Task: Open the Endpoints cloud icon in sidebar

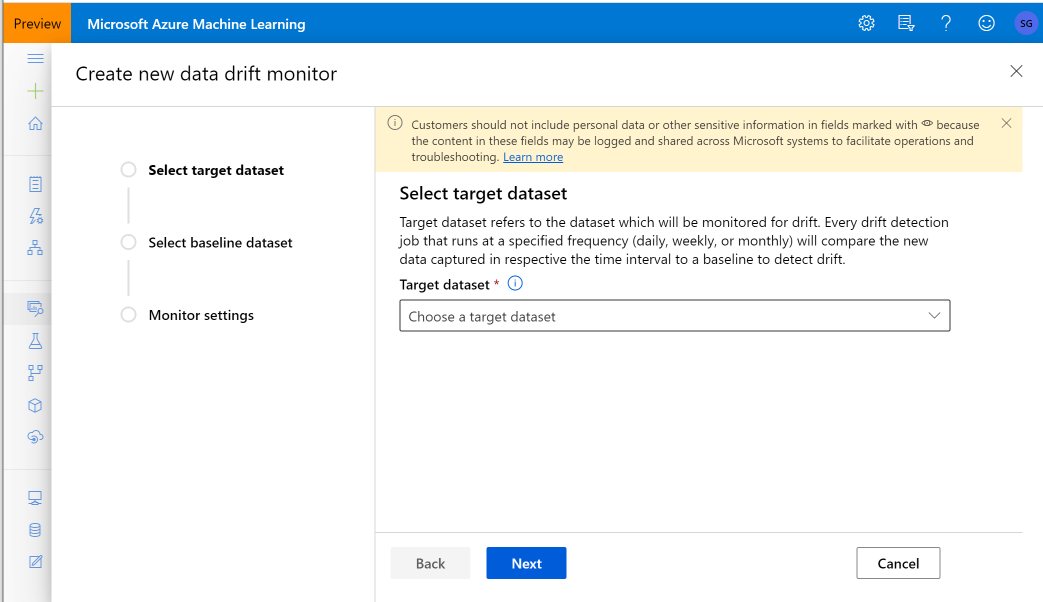Action: 36,437
